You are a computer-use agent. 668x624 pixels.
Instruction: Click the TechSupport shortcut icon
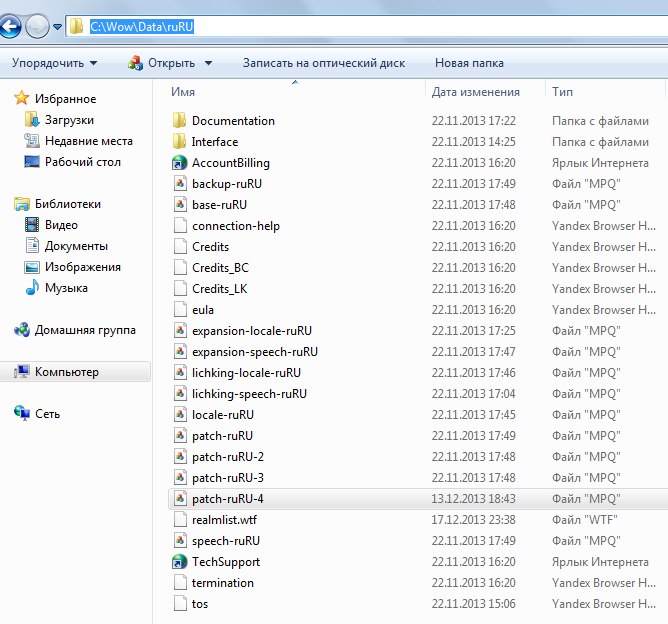click(180, 561)
